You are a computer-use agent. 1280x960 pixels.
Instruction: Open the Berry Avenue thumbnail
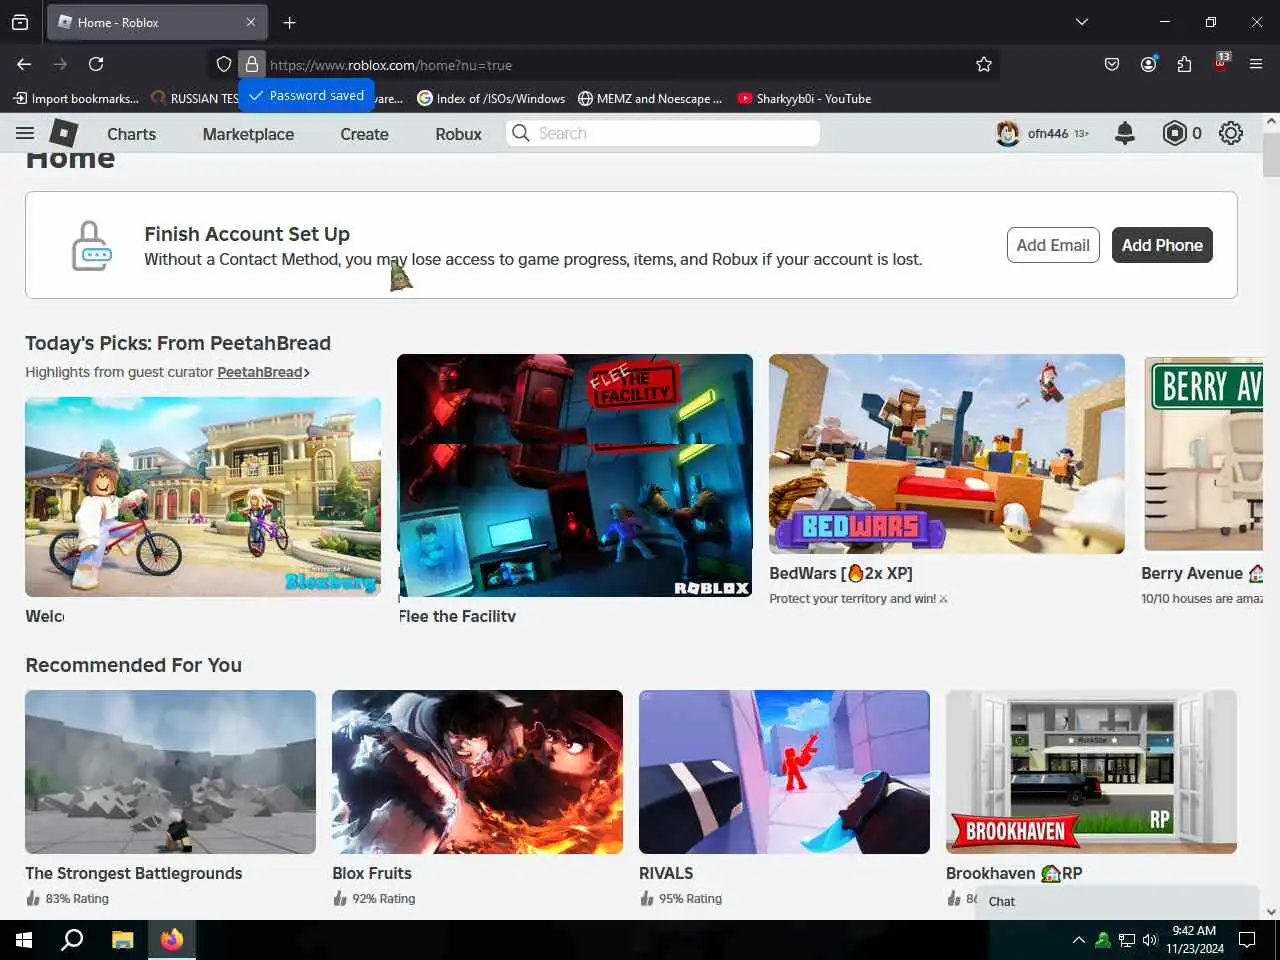(1204, 454)
